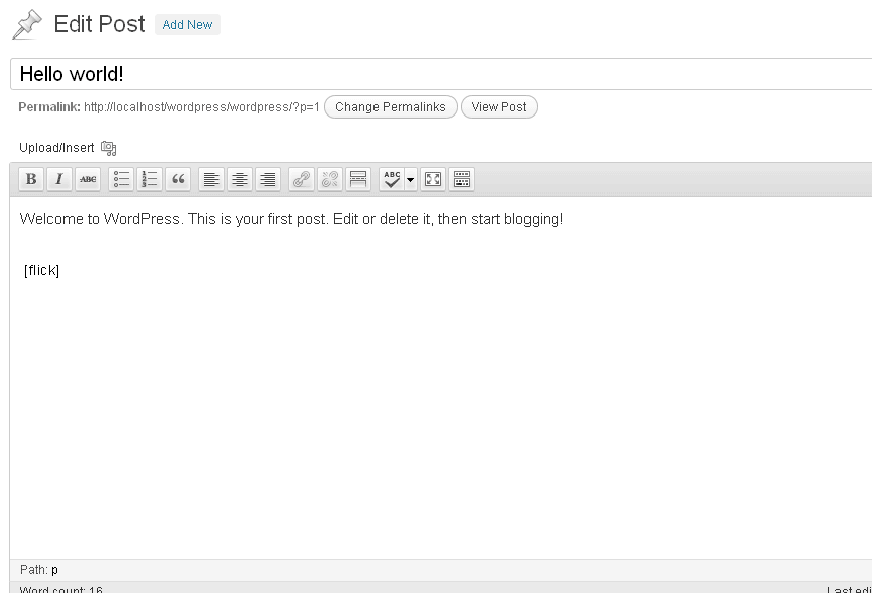Insert More tag icon

[358, 179]
